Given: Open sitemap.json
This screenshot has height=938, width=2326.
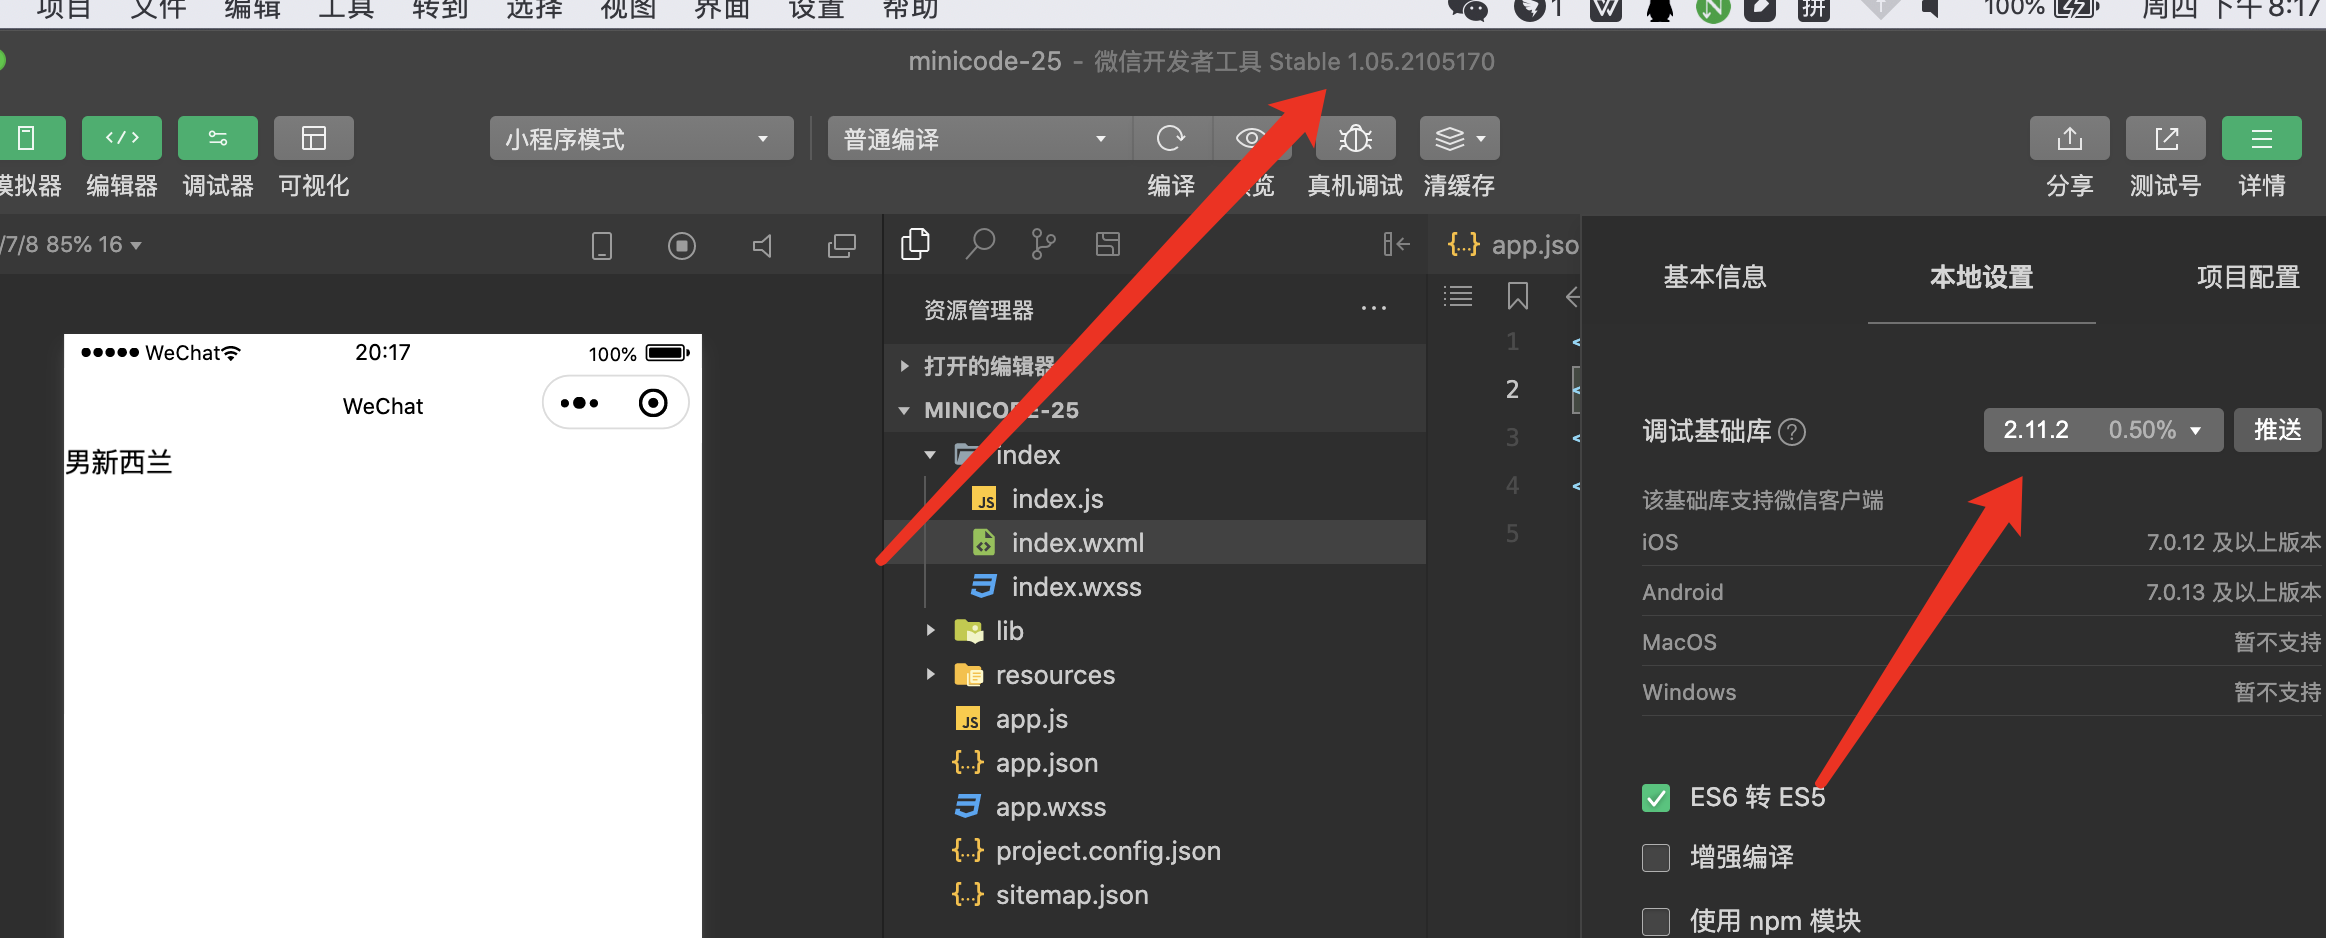Looking at the screenshot, I should [1155, 895].
